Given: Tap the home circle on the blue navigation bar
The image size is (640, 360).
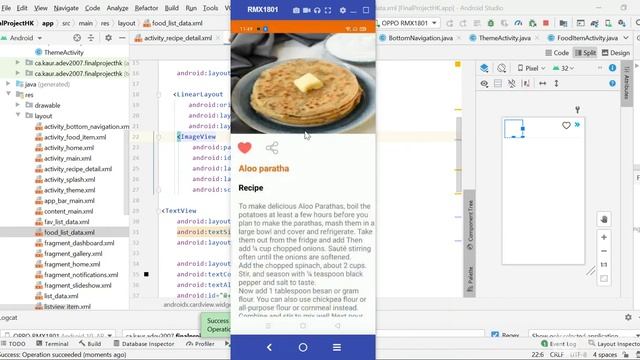Looking at the screenshot, I should coord(303,347).
